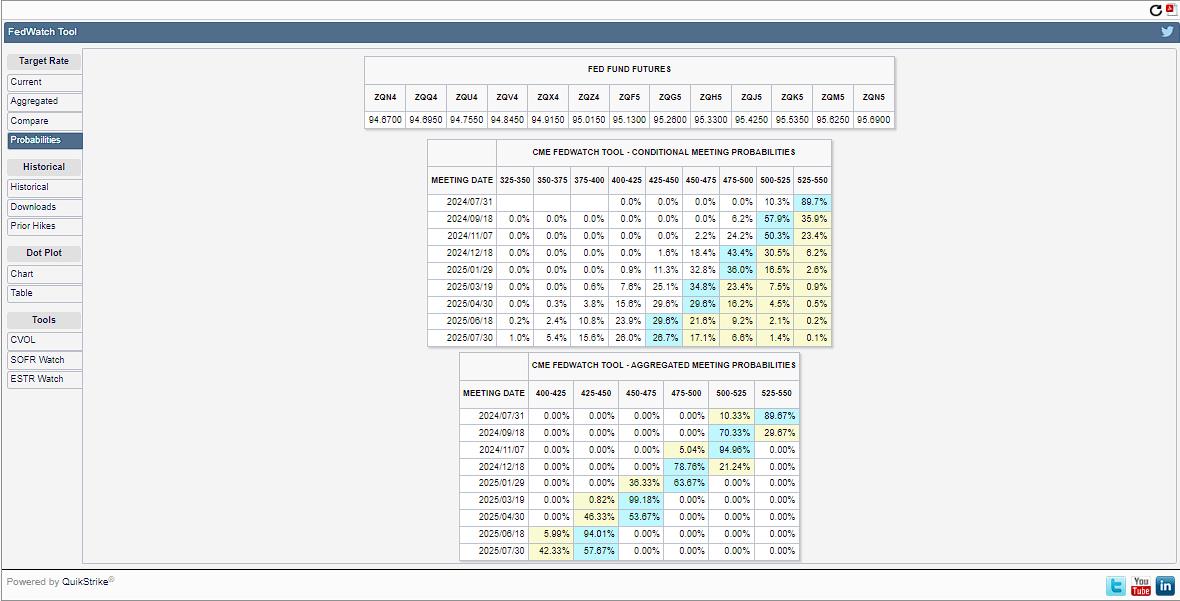
Task: Select the Probabilities menu item
Action: click(45, 141)
